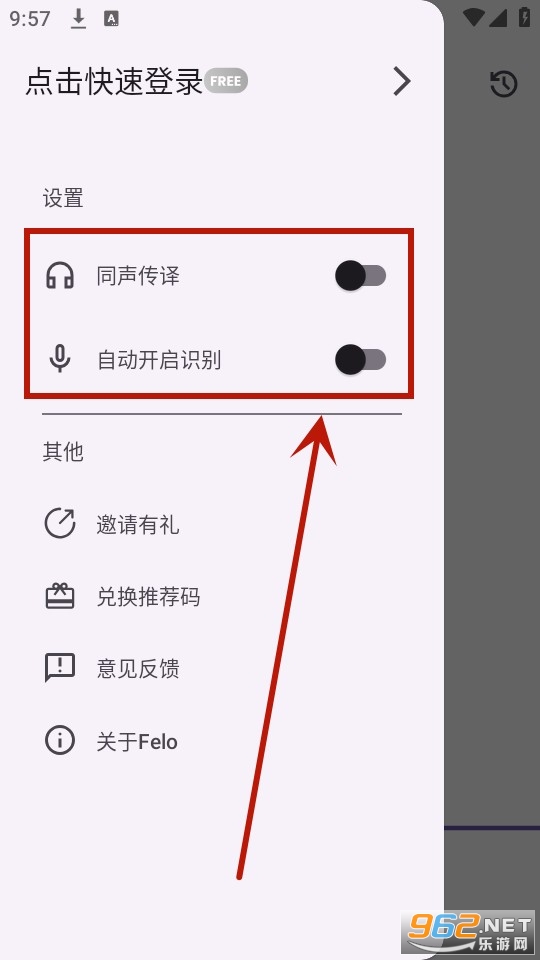Expand login with the right chevron arrow
The width and height of the screenshot is (540, 960).
coord(402,81)
